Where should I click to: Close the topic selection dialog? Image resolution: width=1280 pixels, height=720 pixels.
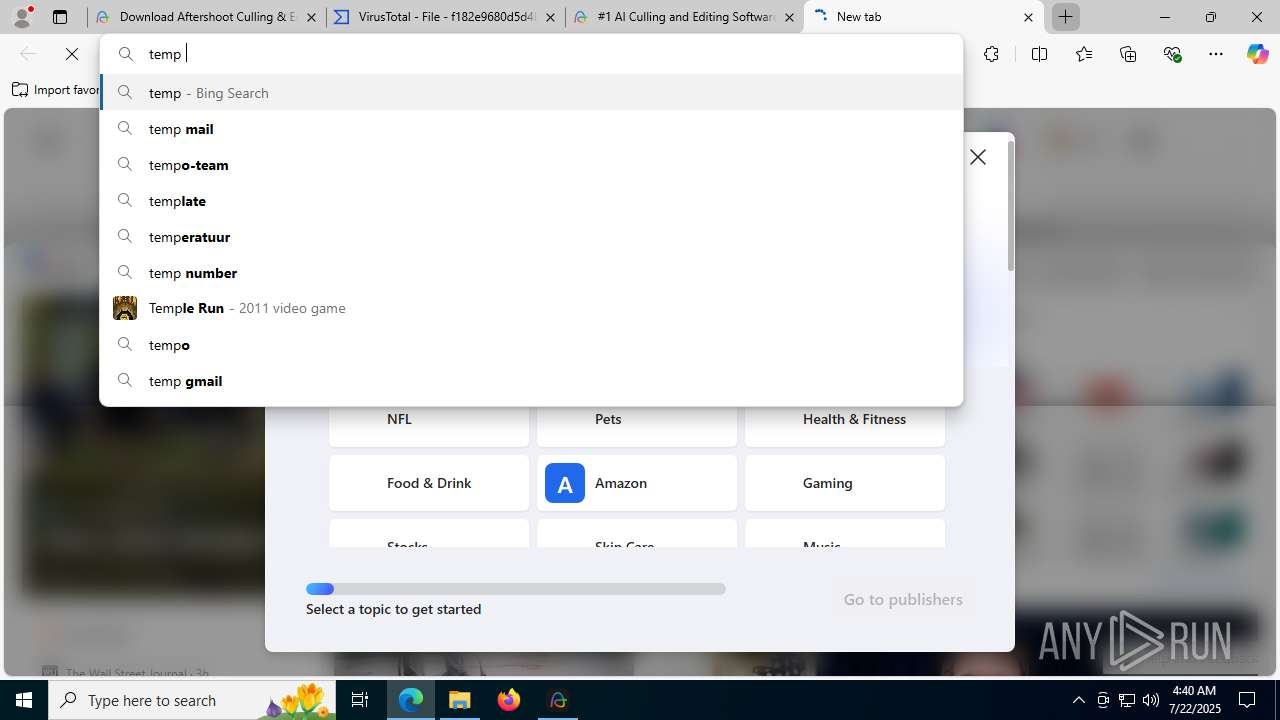(x=978, y=157)
